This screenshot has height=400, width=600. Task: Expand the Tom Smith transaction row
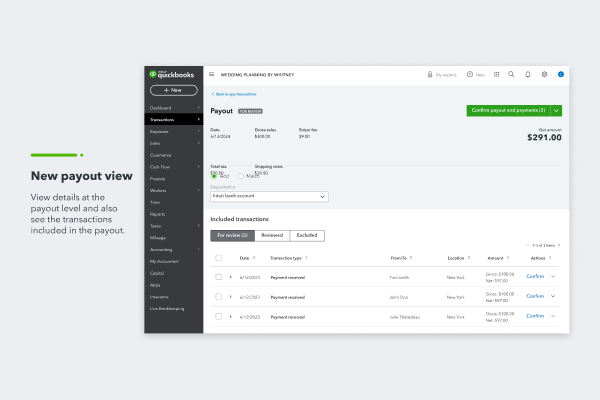[x=230, y=277]
